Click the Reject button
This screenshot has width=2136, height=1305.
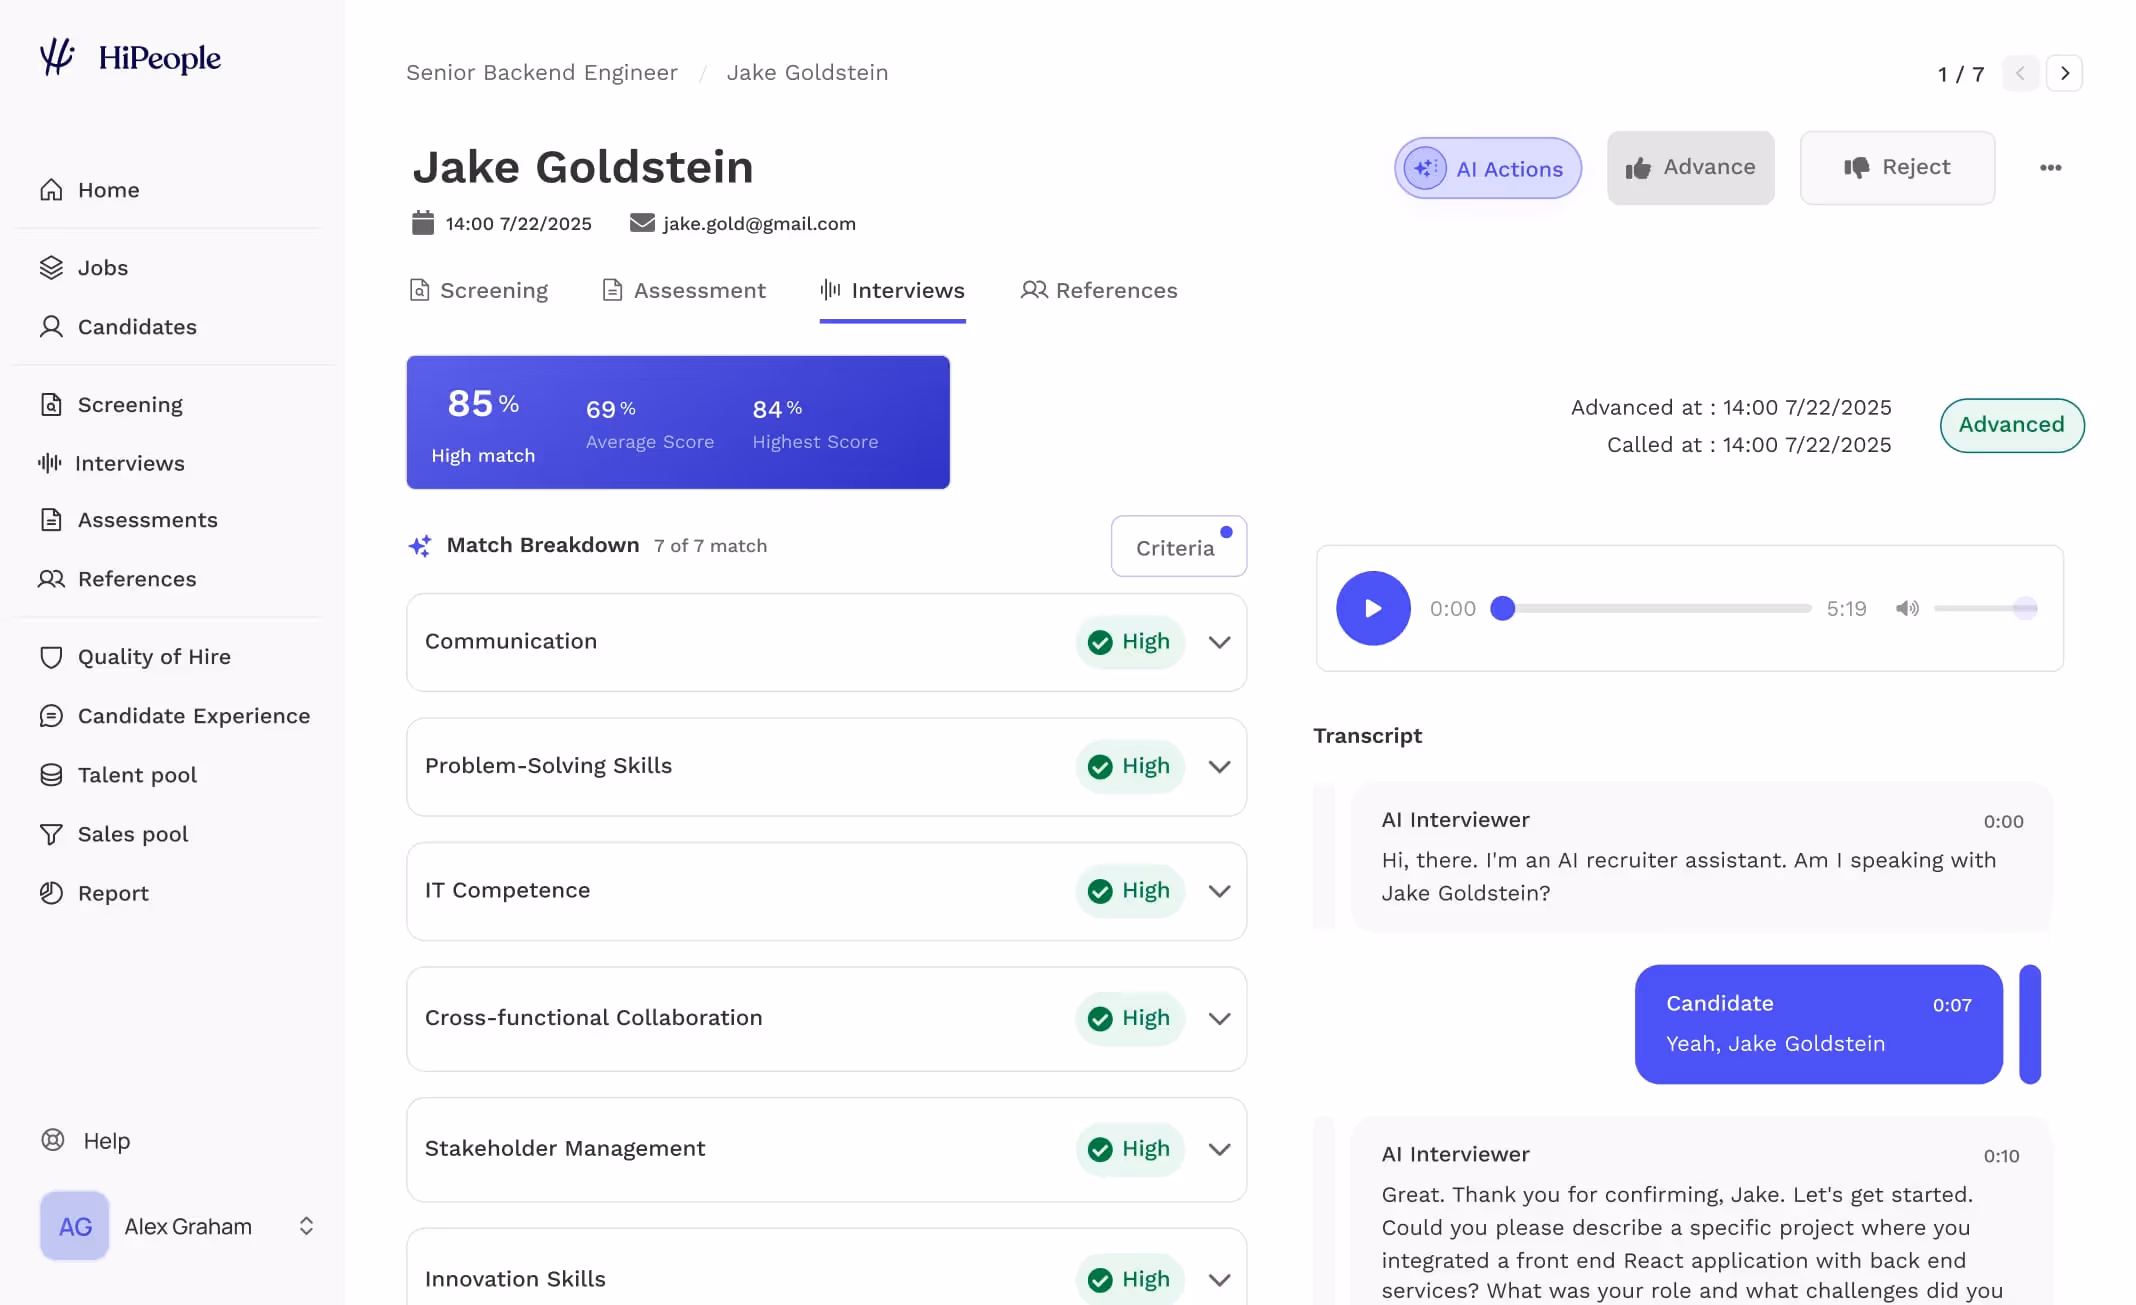point(1897,167)
